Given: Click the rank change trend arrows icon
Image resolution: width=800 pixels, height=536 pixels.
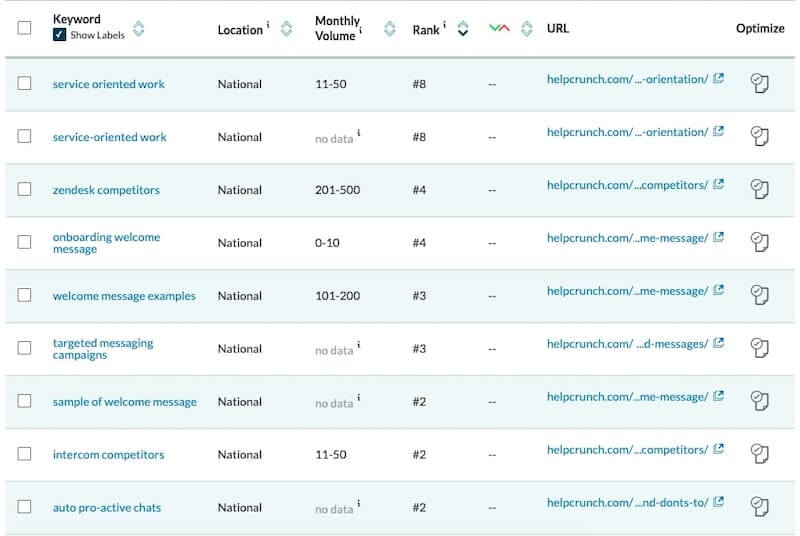Looking at the screenshot, I should tap(499, 28).
